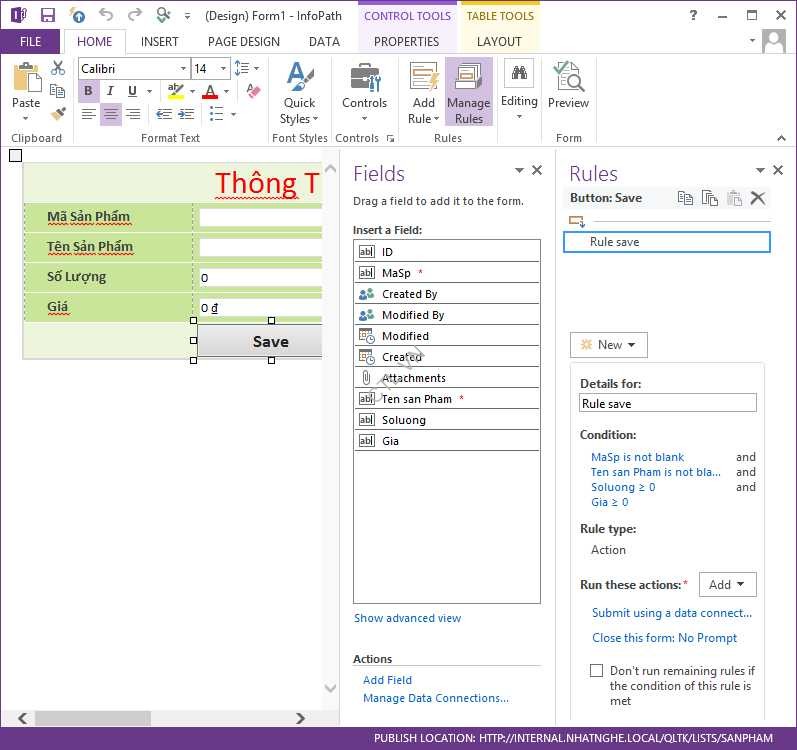
Task: Click Manage Data Connections link
Action: pyautogui.click(x=436, y=698)
